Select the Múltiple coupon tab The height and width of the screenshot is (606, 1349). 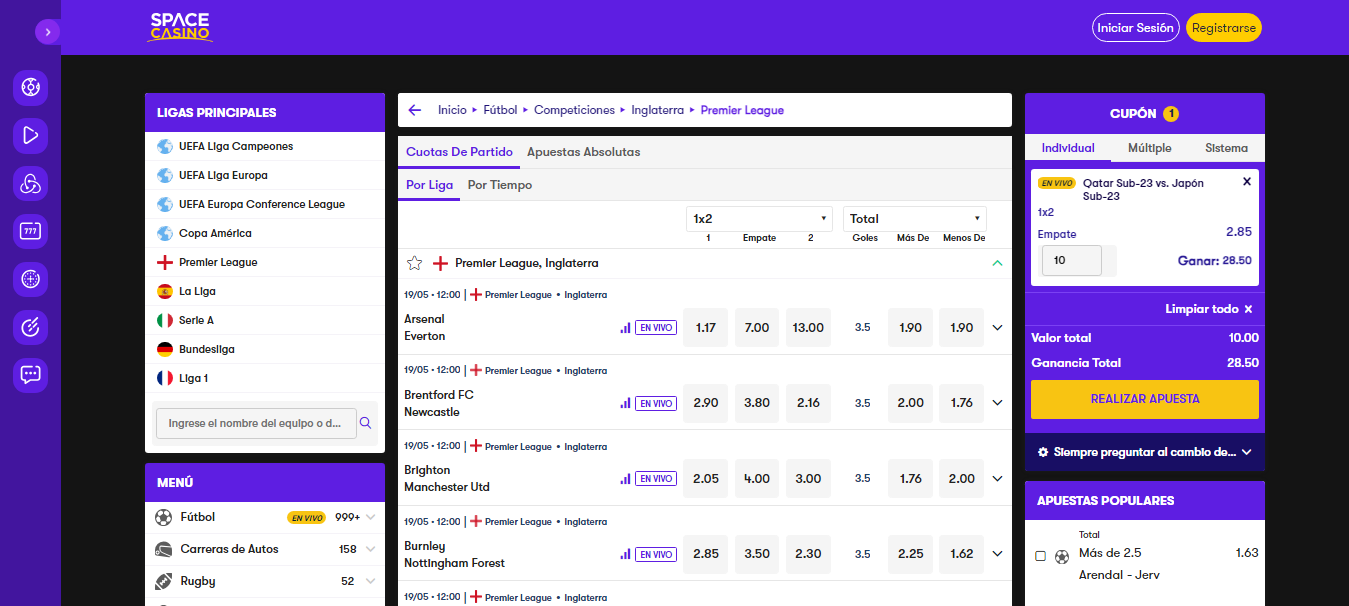click(1149, 148)
